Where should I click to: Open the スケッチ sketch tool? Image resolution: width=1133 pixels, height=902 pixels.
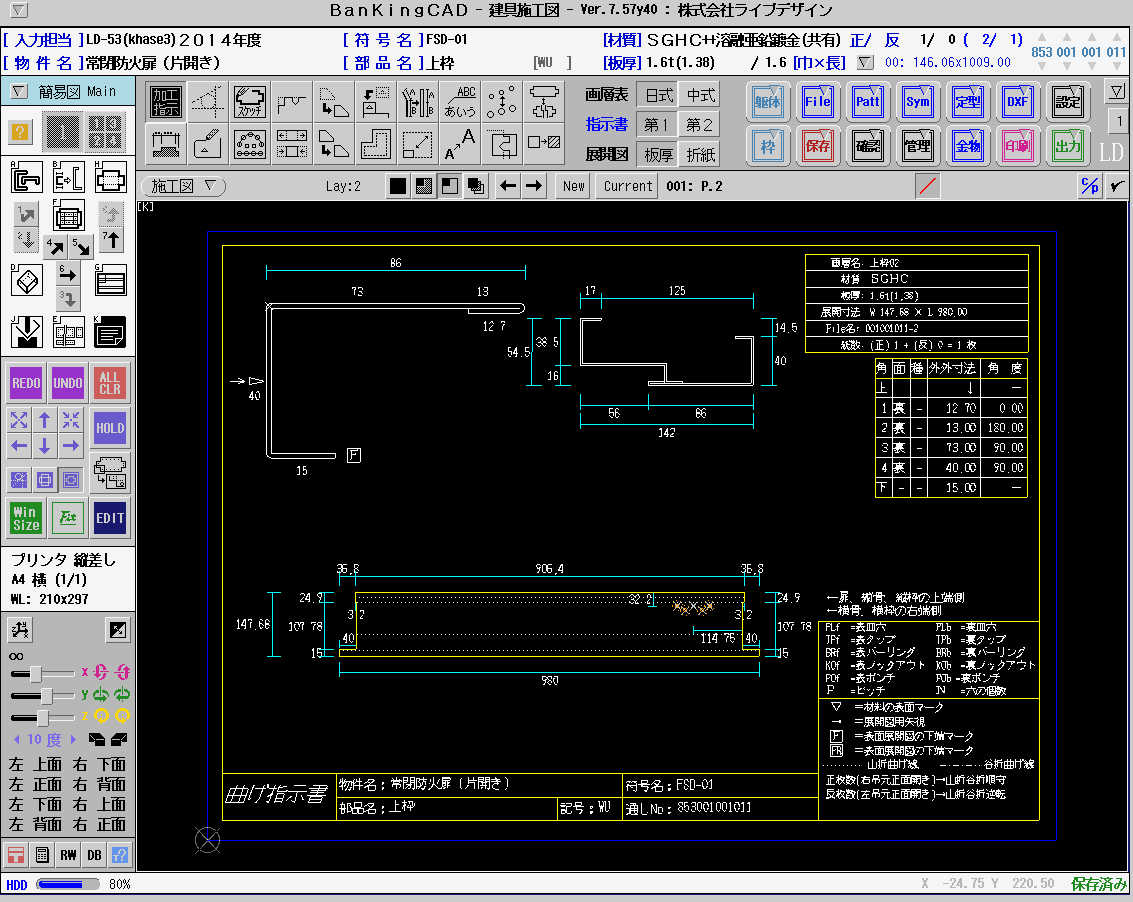coord(249,101)
